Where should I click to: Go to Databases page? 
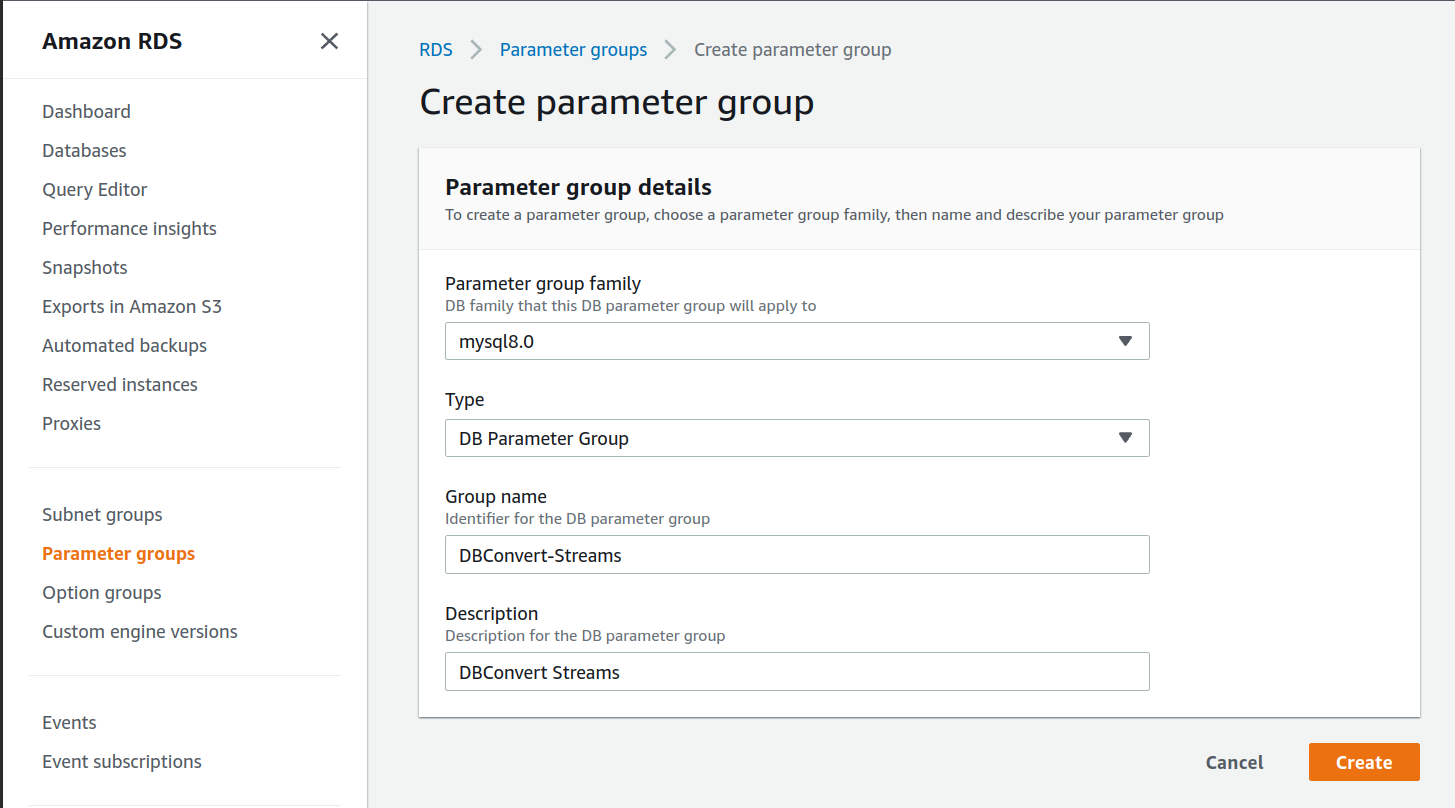(84, 150)
